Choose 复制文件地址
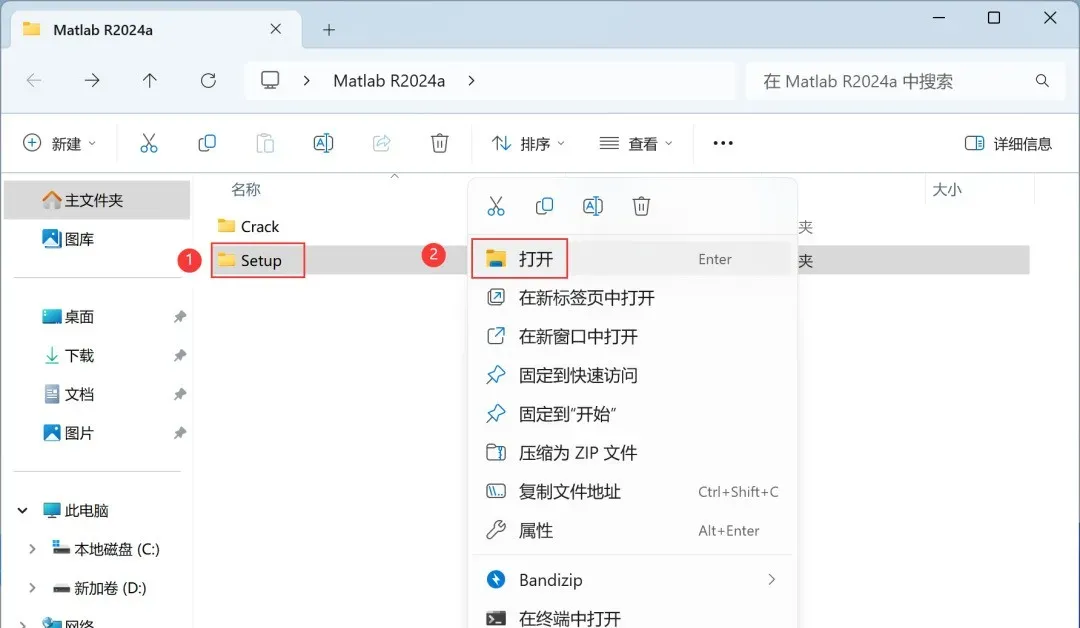This screenshot has height=628, width=1080. [x=632, y=492]
